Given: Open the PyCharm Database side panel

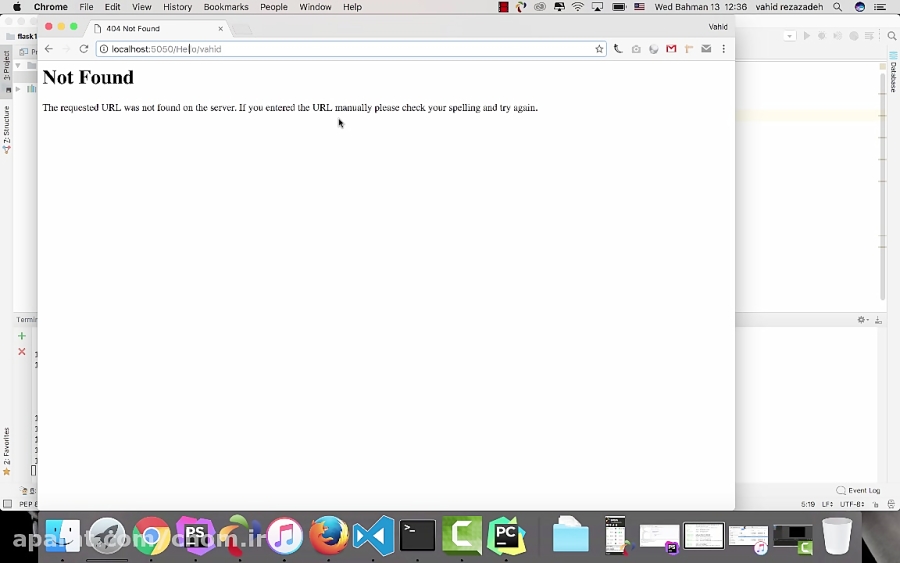Looking at the screenshot, I should click(x=893, y=77).
